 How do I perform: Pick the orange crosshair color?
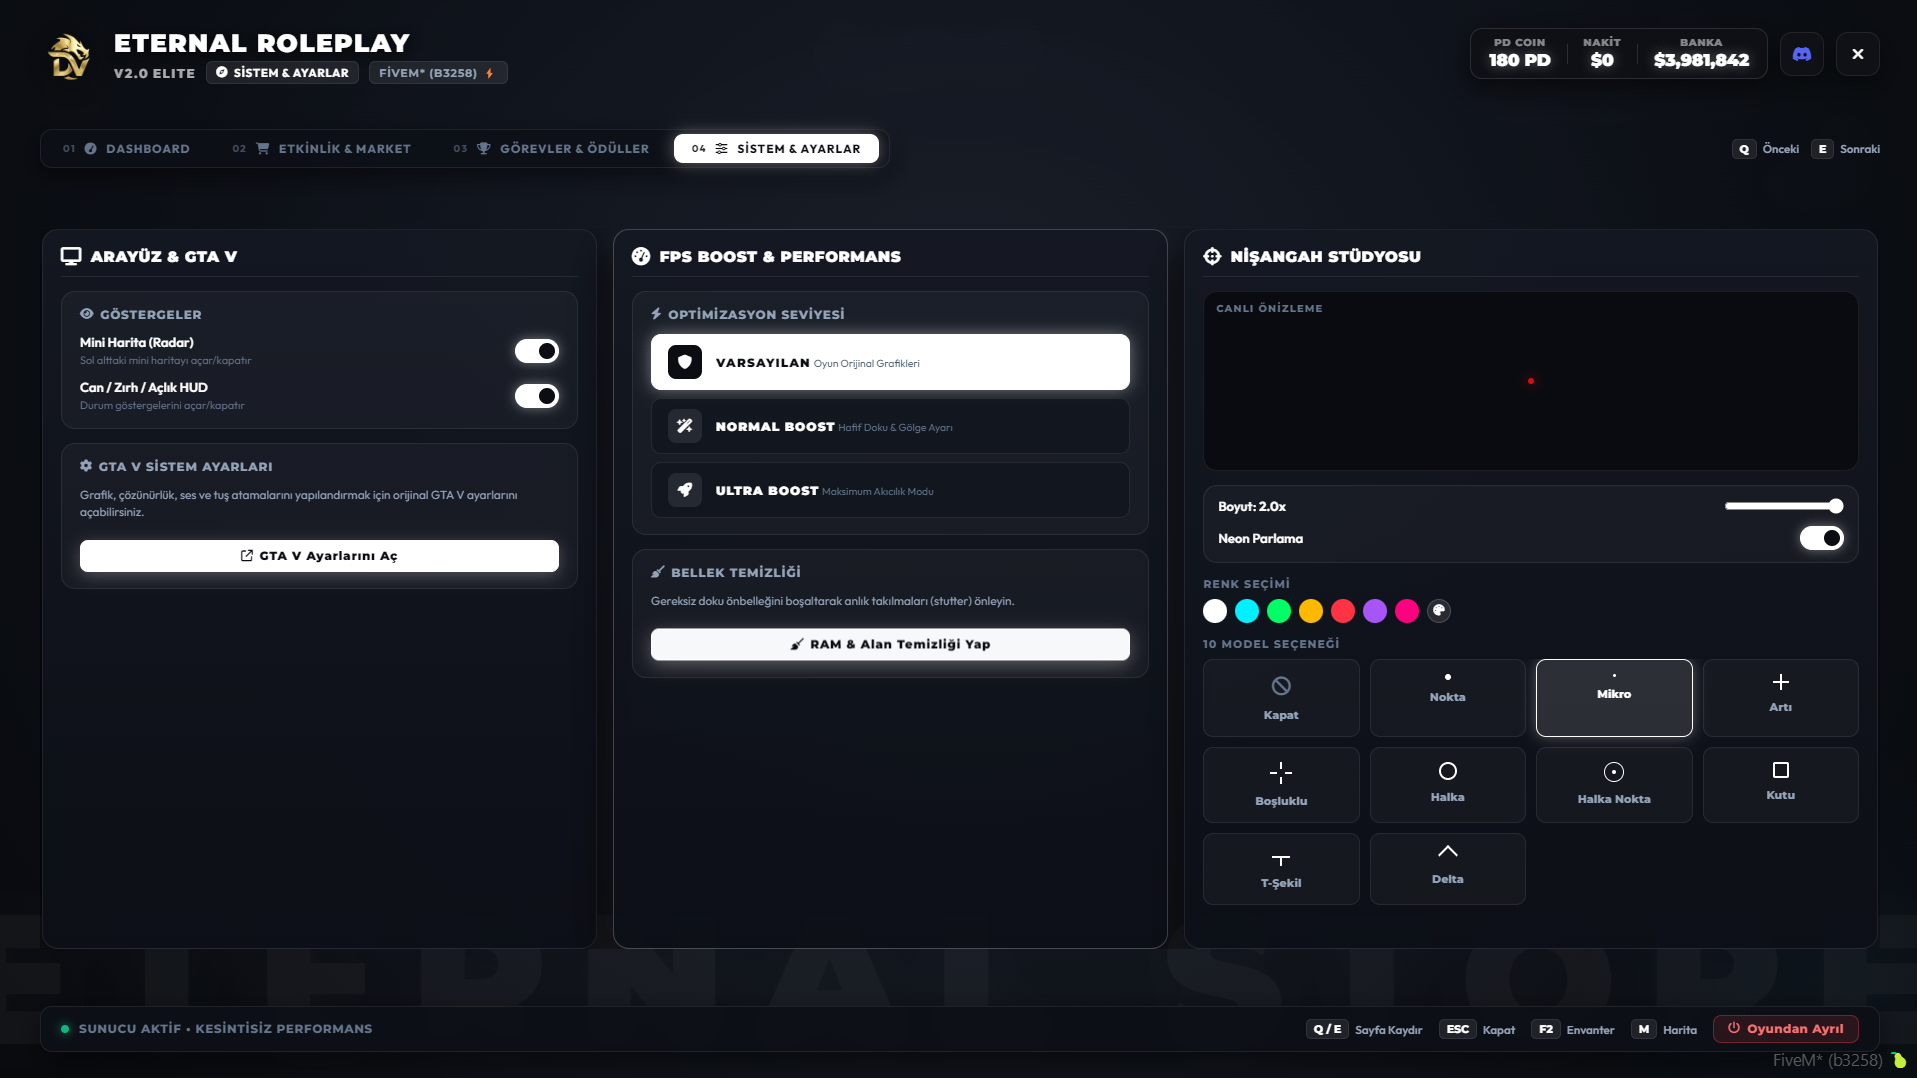pyautogui.click(x=1310, y=611)
